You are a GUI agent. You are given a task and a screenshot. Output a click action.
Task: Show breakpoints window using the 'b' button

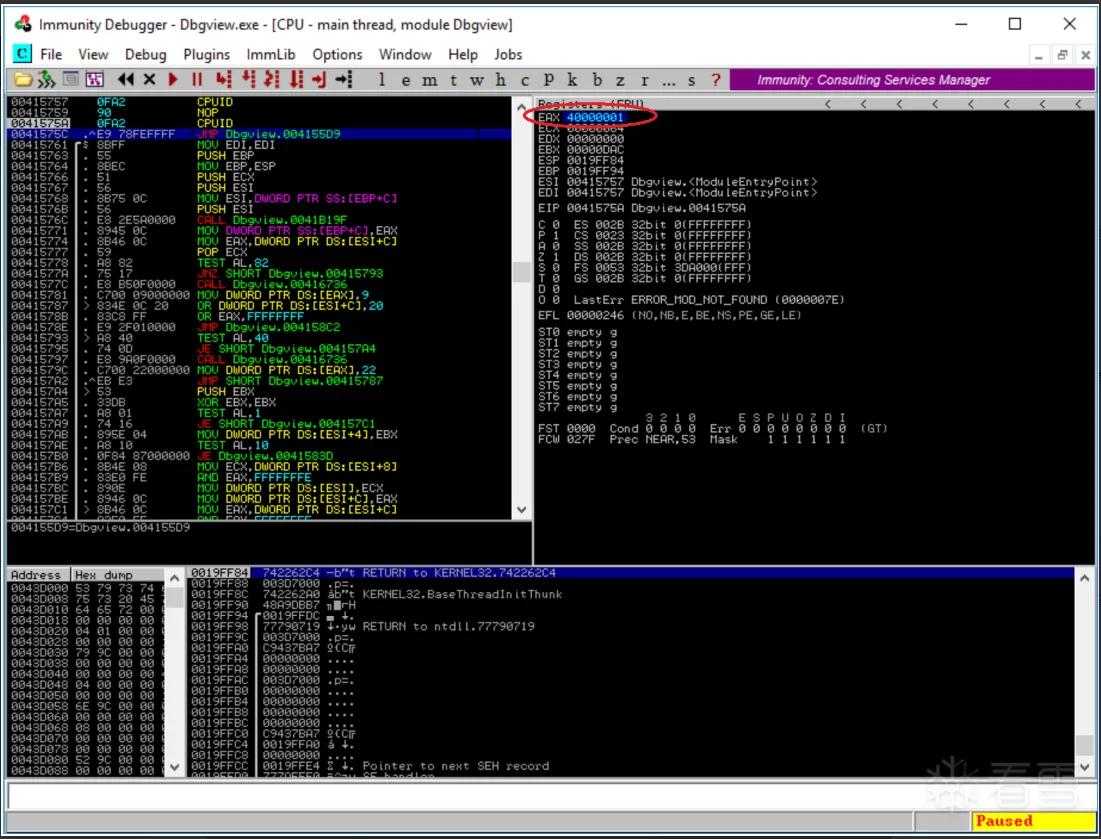coord(597,80)
